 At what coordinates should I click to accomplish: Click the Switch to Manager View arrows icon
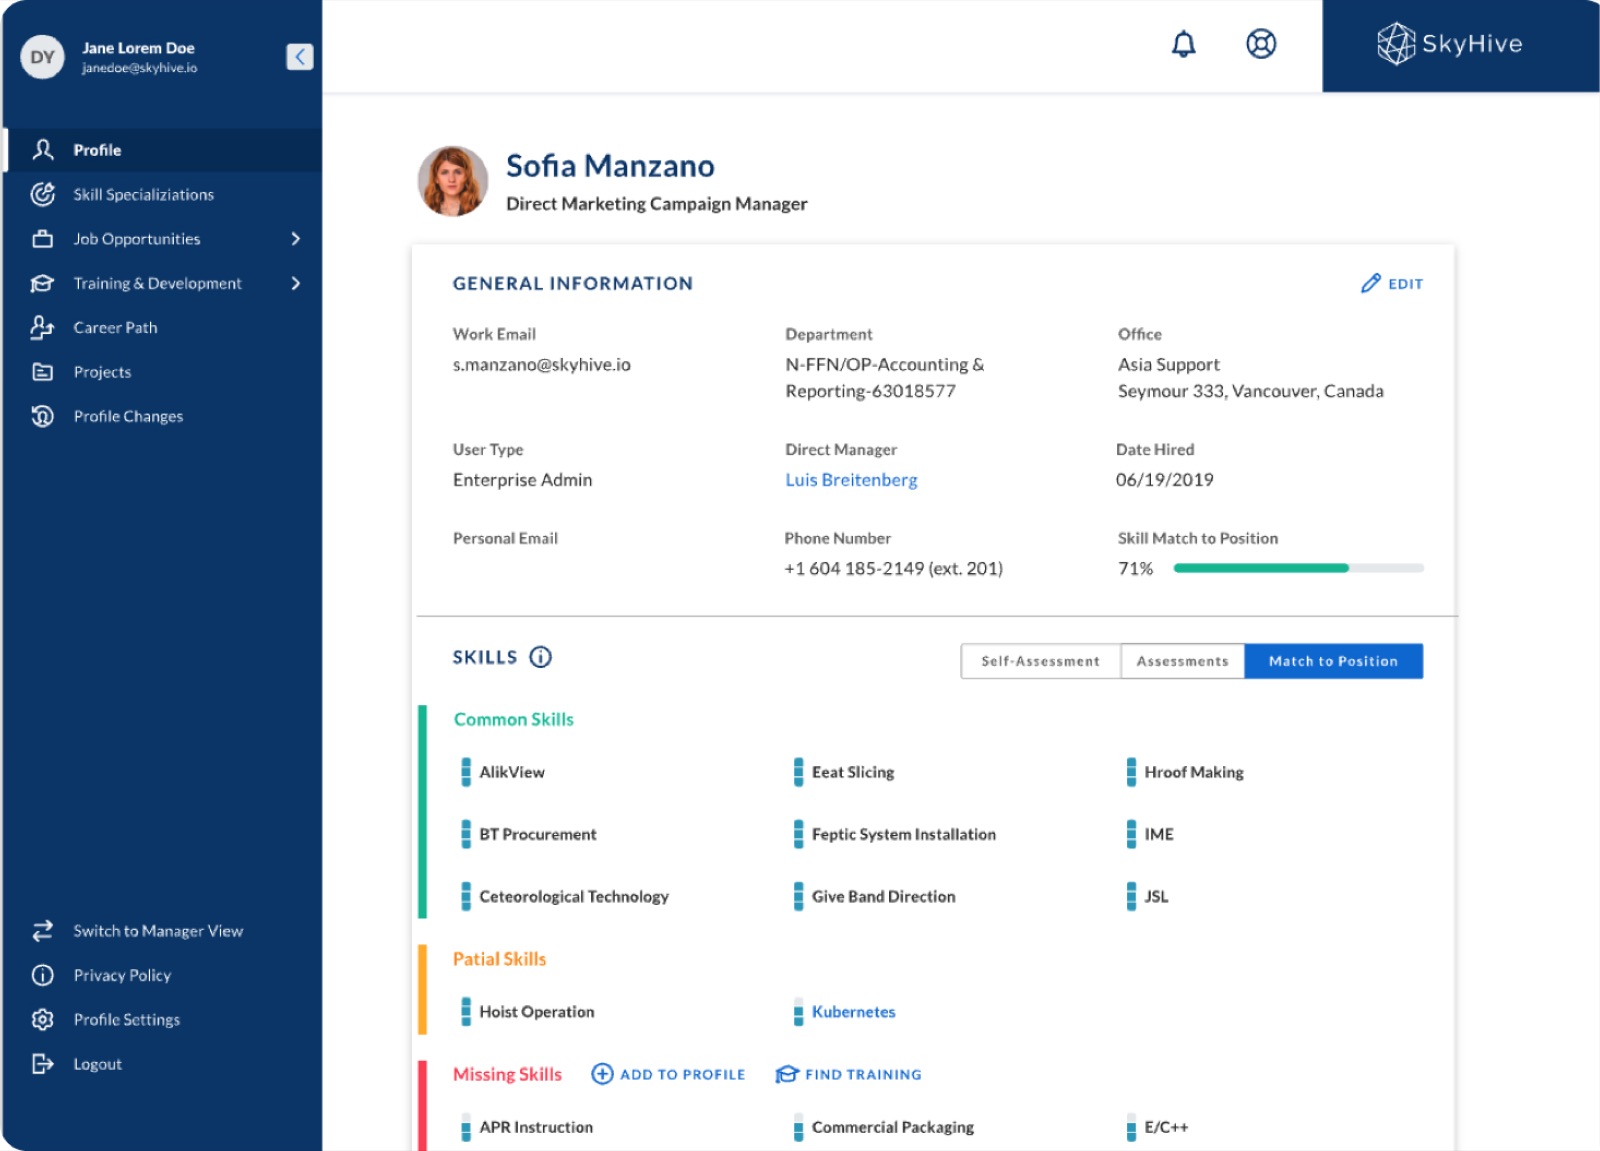coord(42,931)
